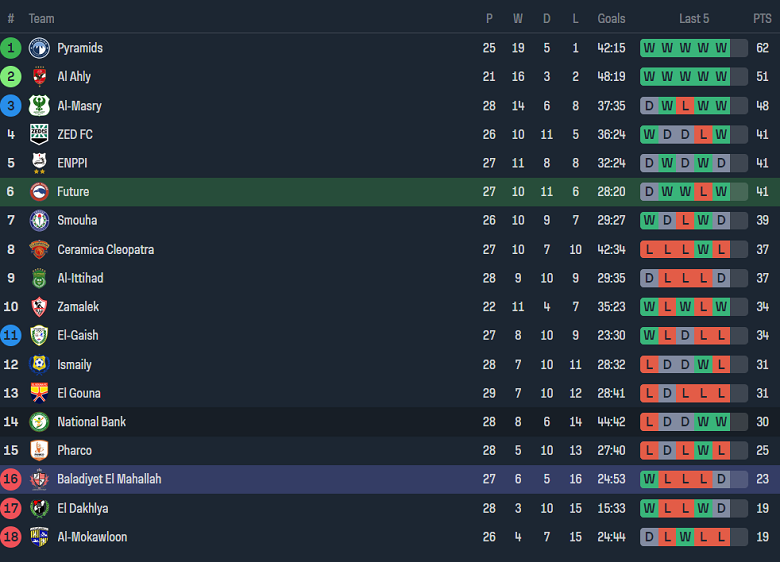Click the El Gouna club badge

click(x=39, y=393)
